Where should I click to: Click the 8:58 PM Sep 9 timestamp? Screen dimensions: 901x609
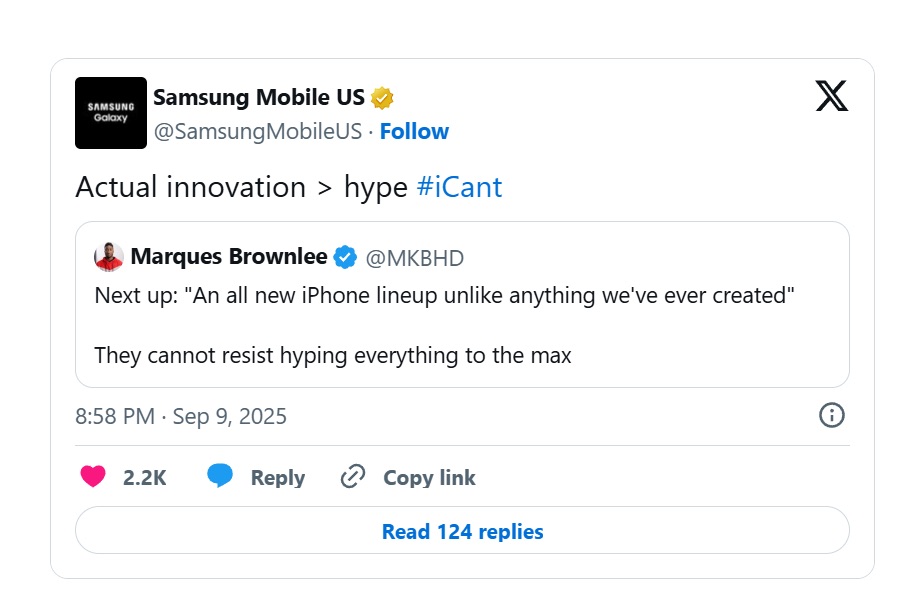point(180,417)
